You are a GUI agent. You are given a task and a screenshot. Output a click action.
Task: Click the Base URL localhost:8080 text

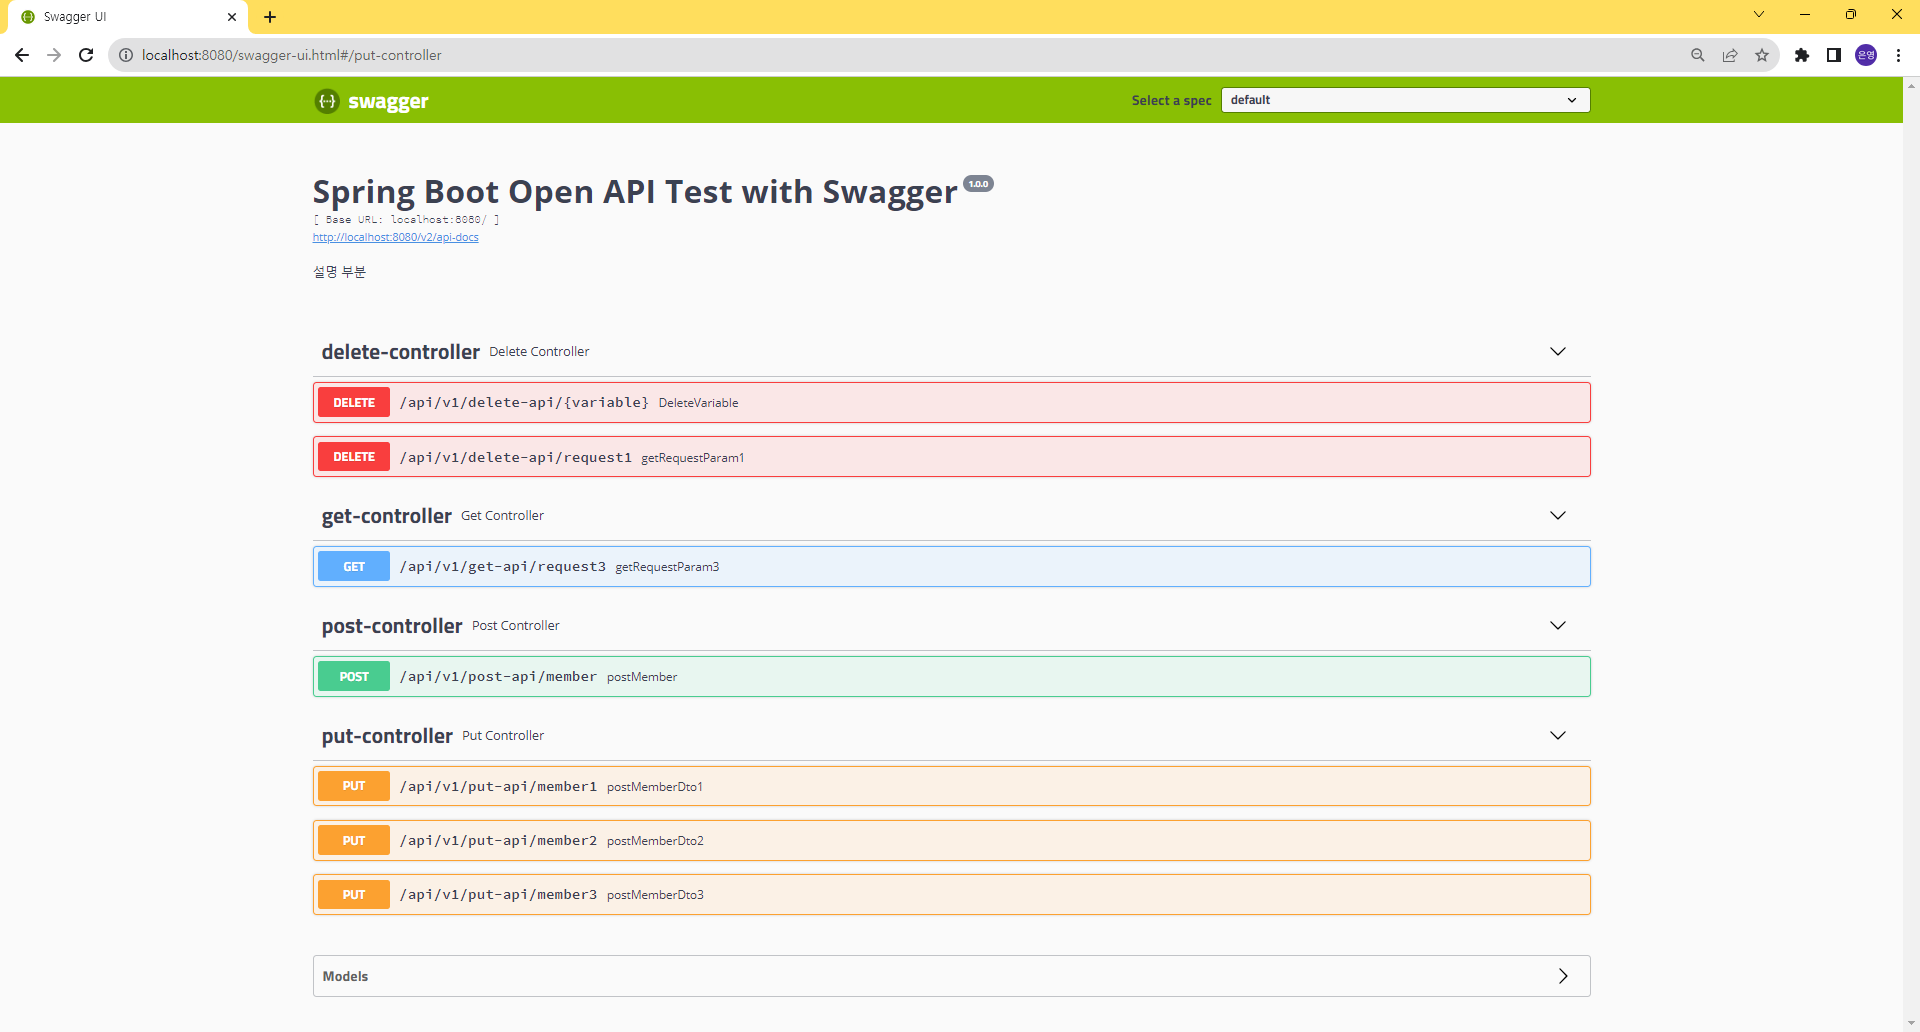(406, 219)
